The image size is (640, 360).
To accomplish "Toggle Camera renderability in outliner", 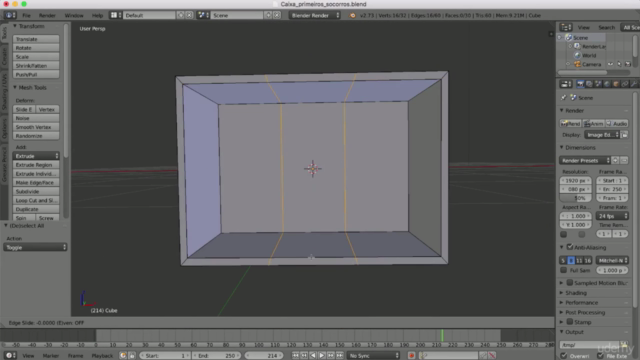I will 628,64.
